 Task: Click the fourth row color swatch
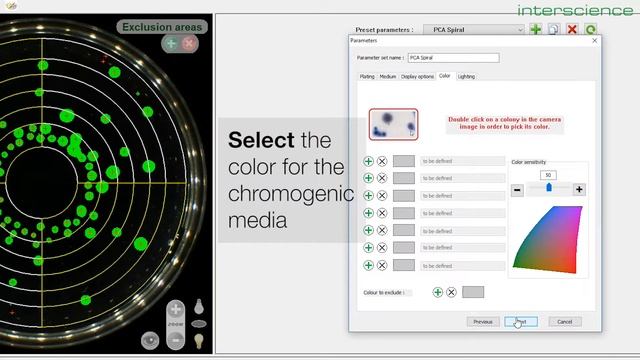[404, 213]
